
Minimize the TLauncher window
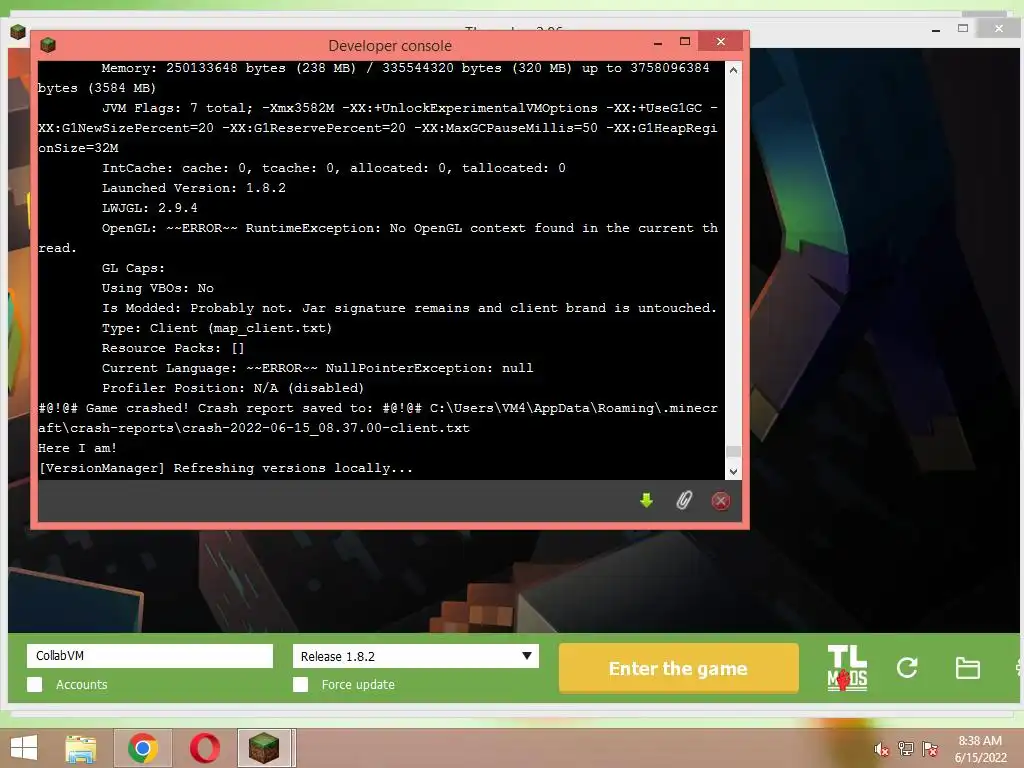(936, 29)
